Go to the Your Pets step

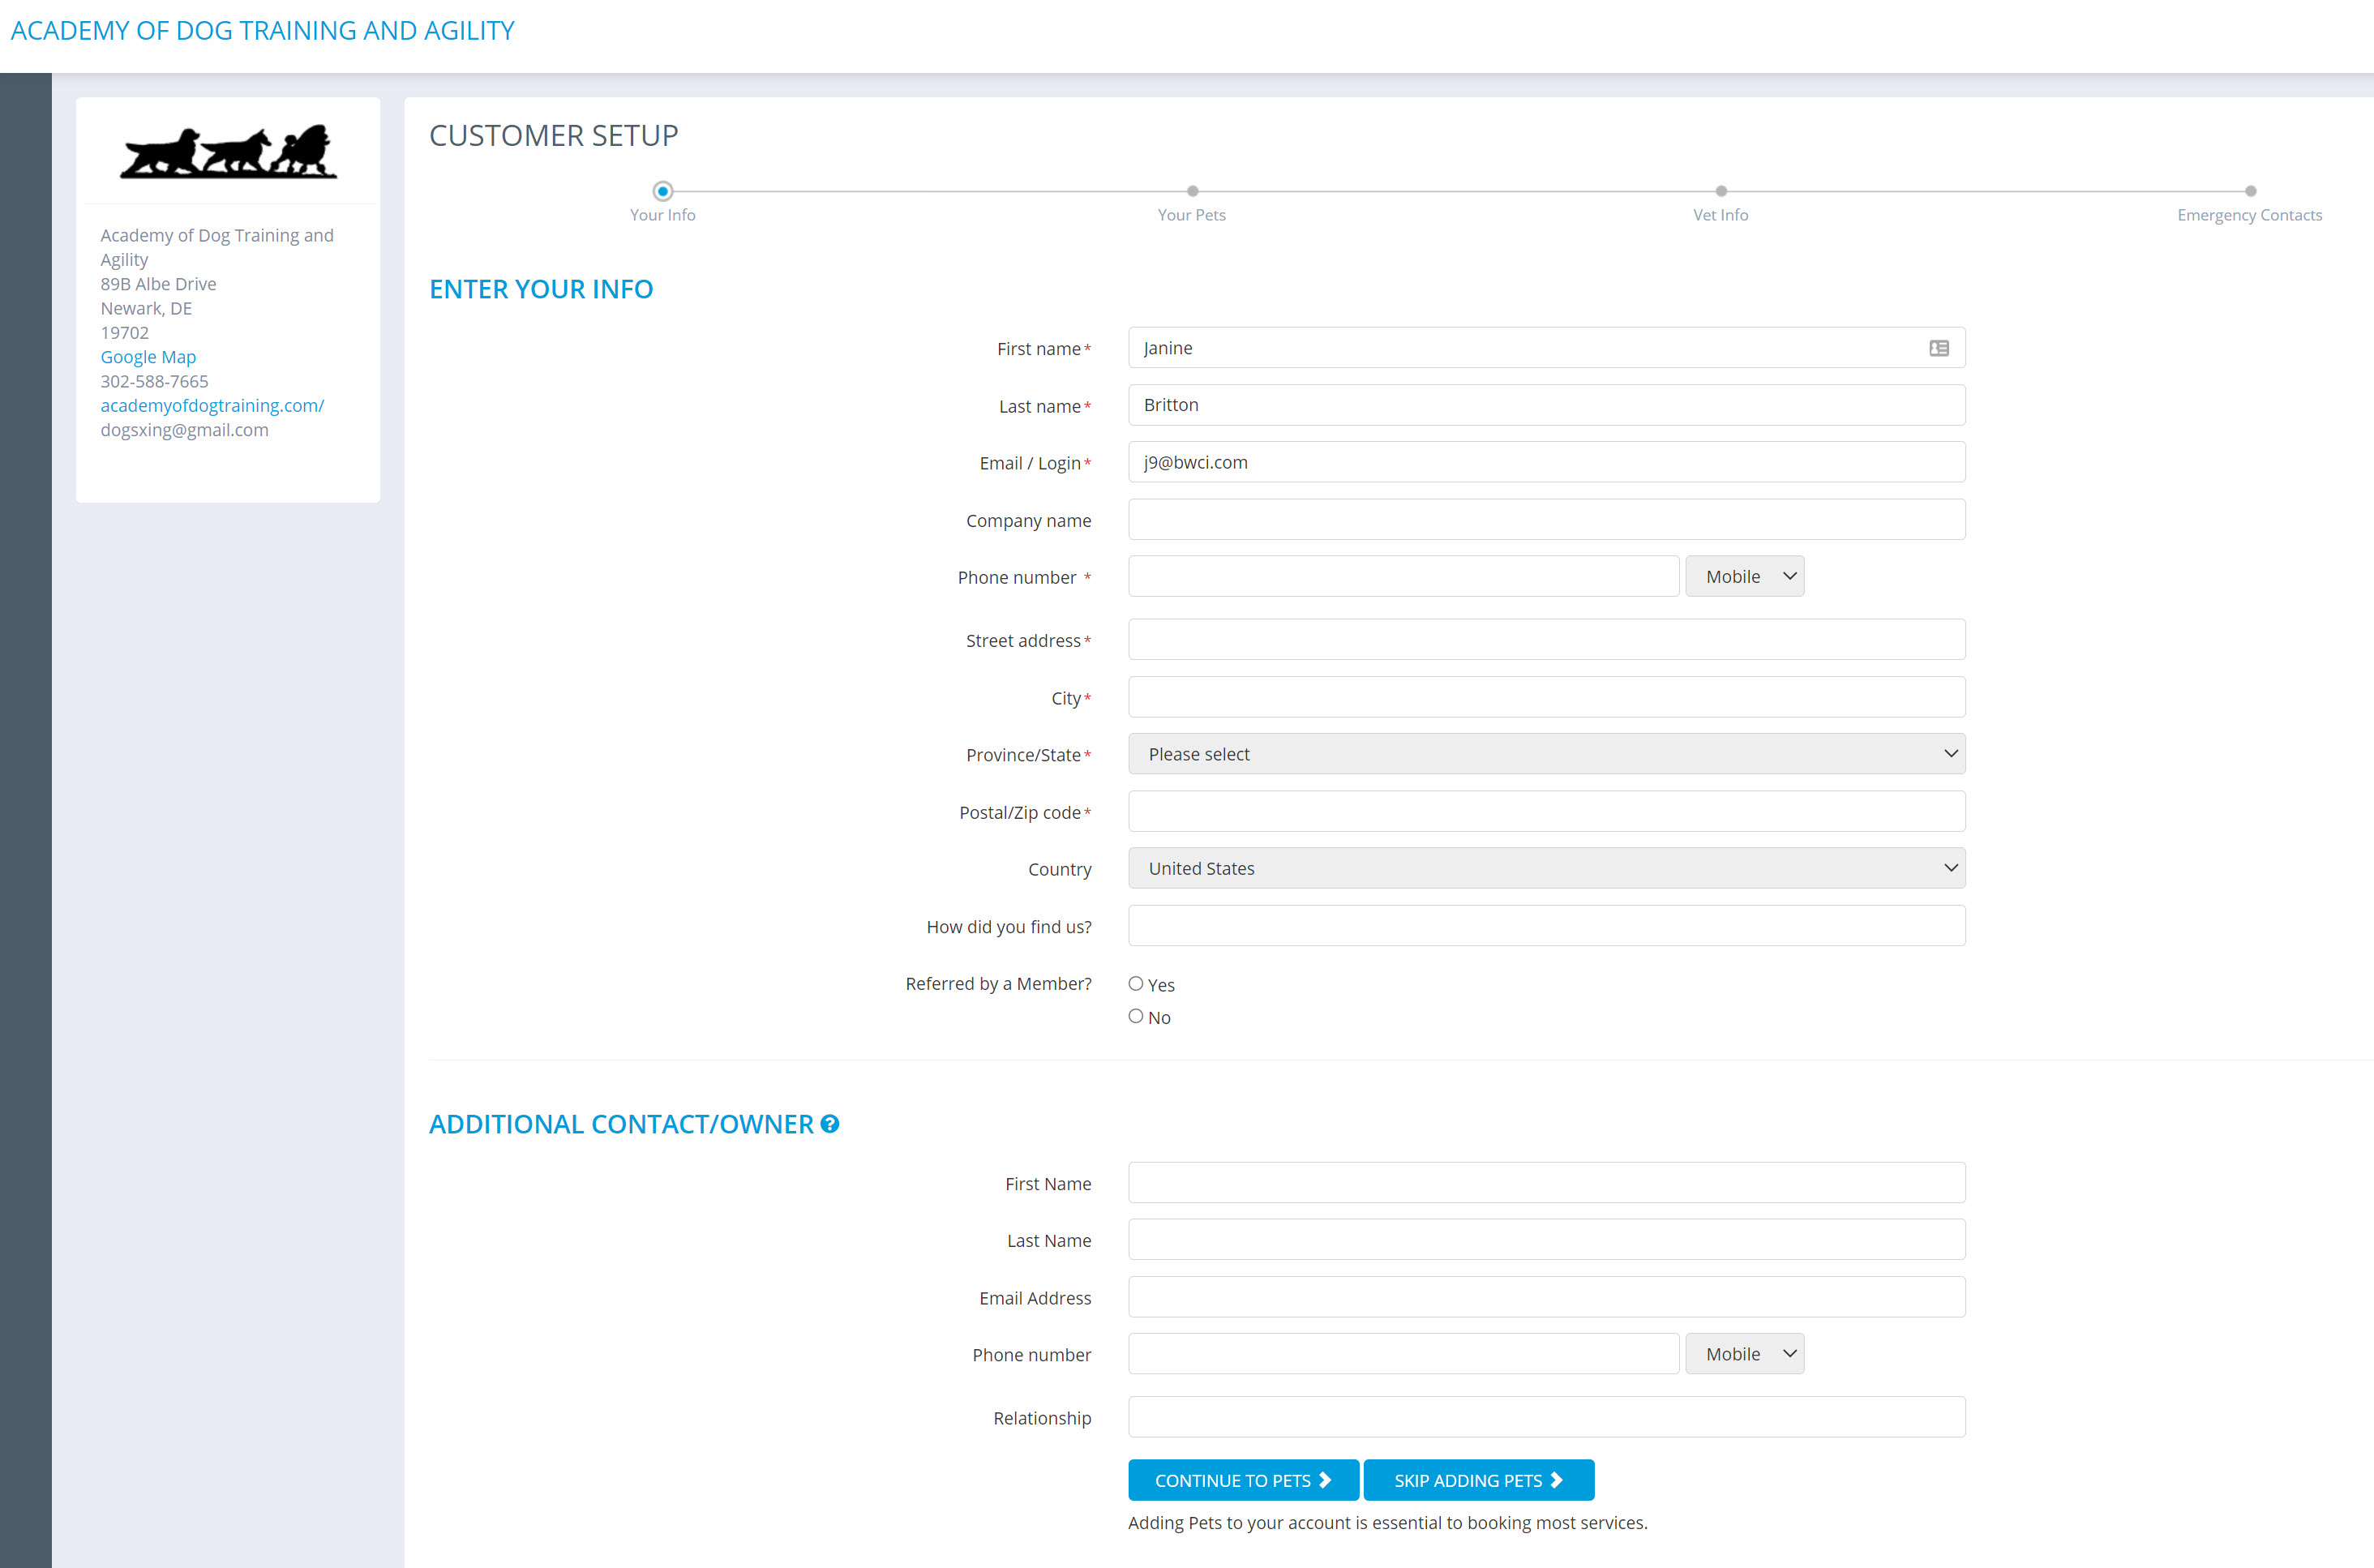pyautogui.click(x=1192, y=191)
